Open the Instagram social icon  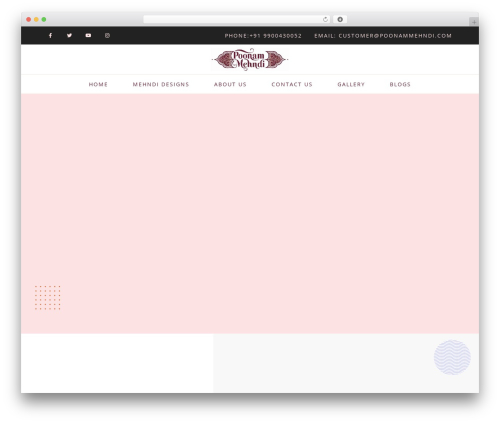(107, 35)
